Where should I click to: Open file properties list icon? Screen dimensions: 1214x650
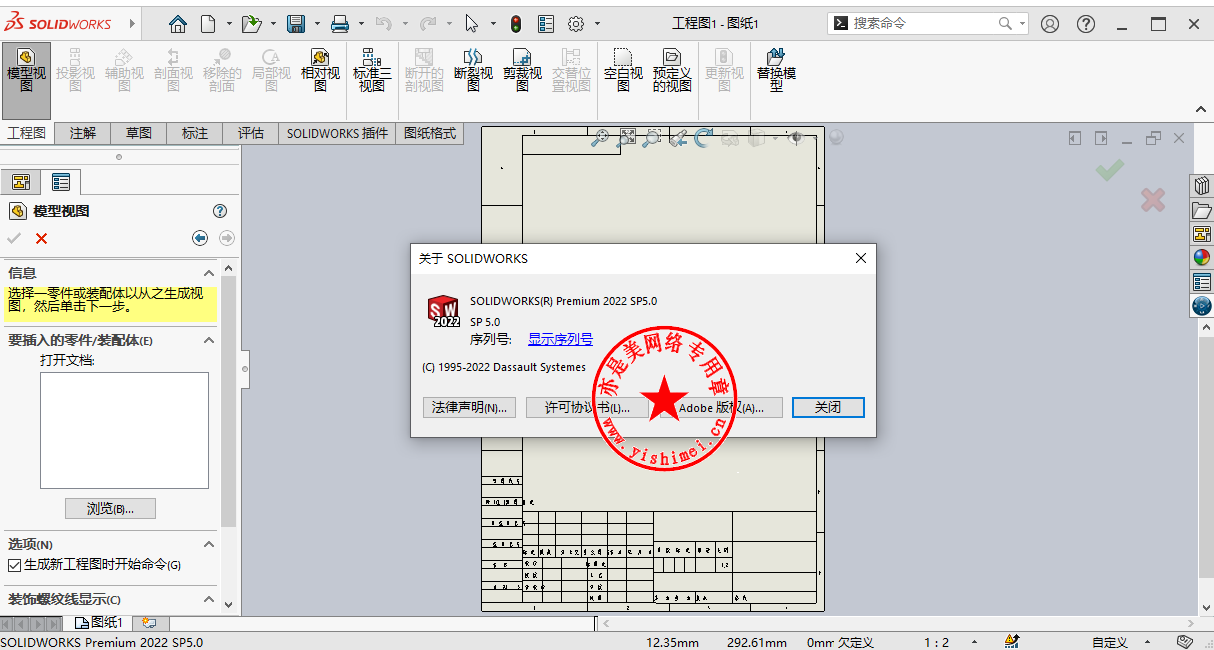pos(546,24)
